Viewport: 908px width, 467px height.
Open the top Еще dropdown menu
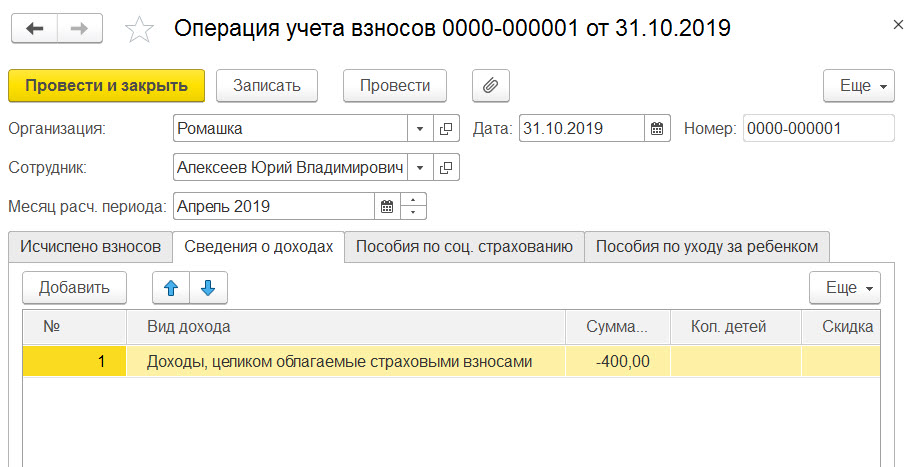tap(859, 86)
